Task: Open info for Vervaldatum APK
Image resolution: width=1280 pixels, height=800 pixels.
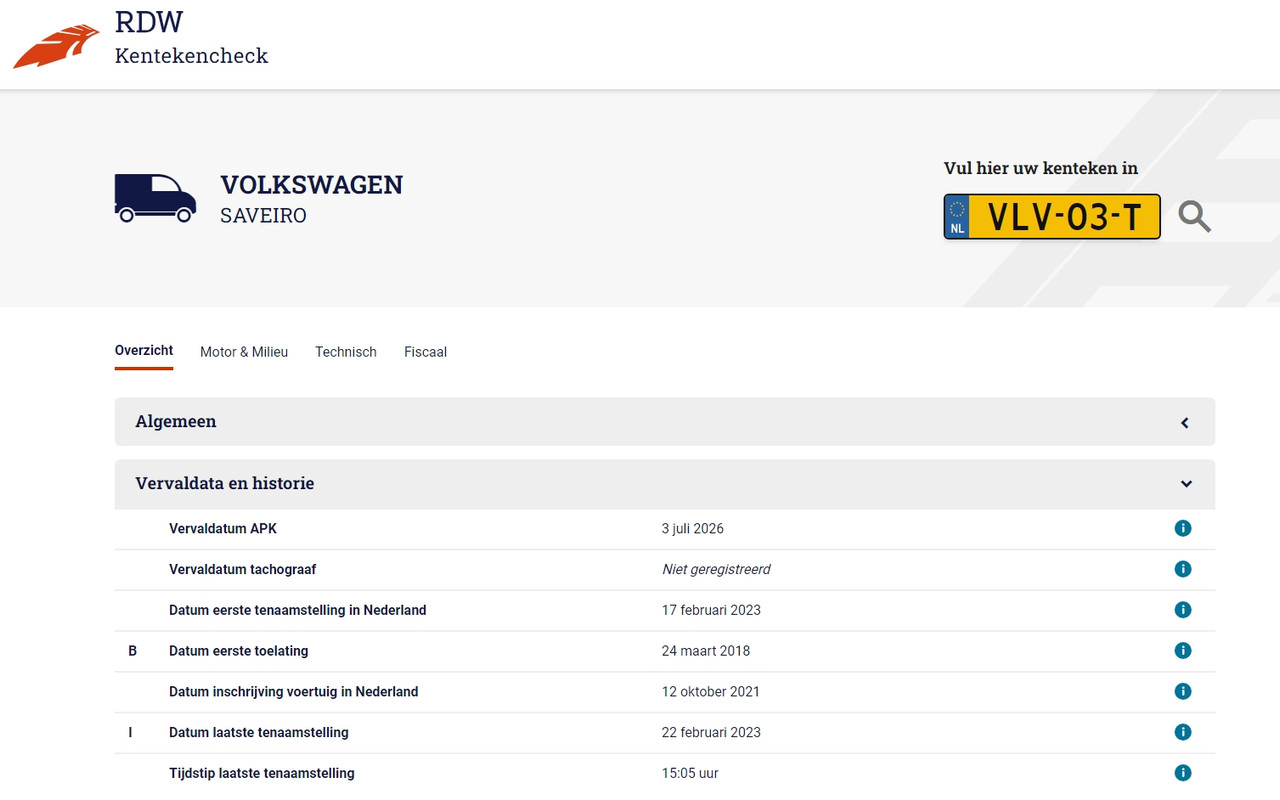Action: 1183,528
